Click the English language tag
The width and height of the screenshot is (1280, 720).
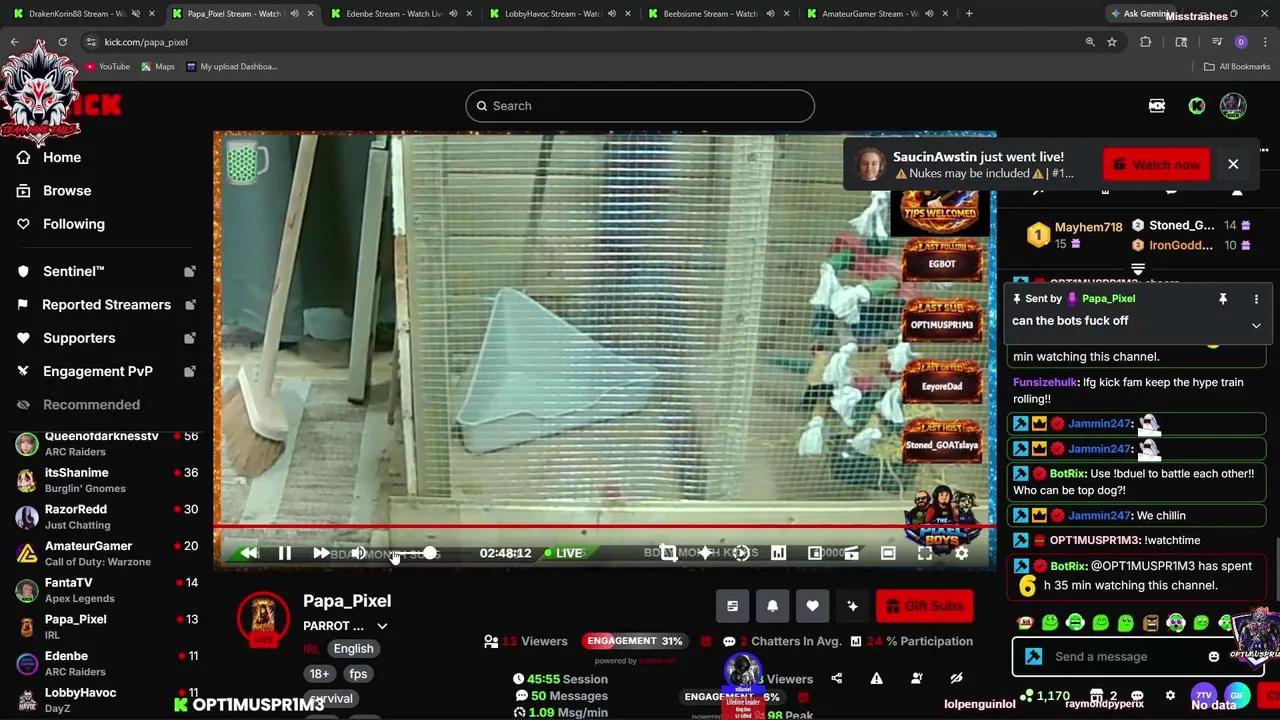click(x=353, y=648)
